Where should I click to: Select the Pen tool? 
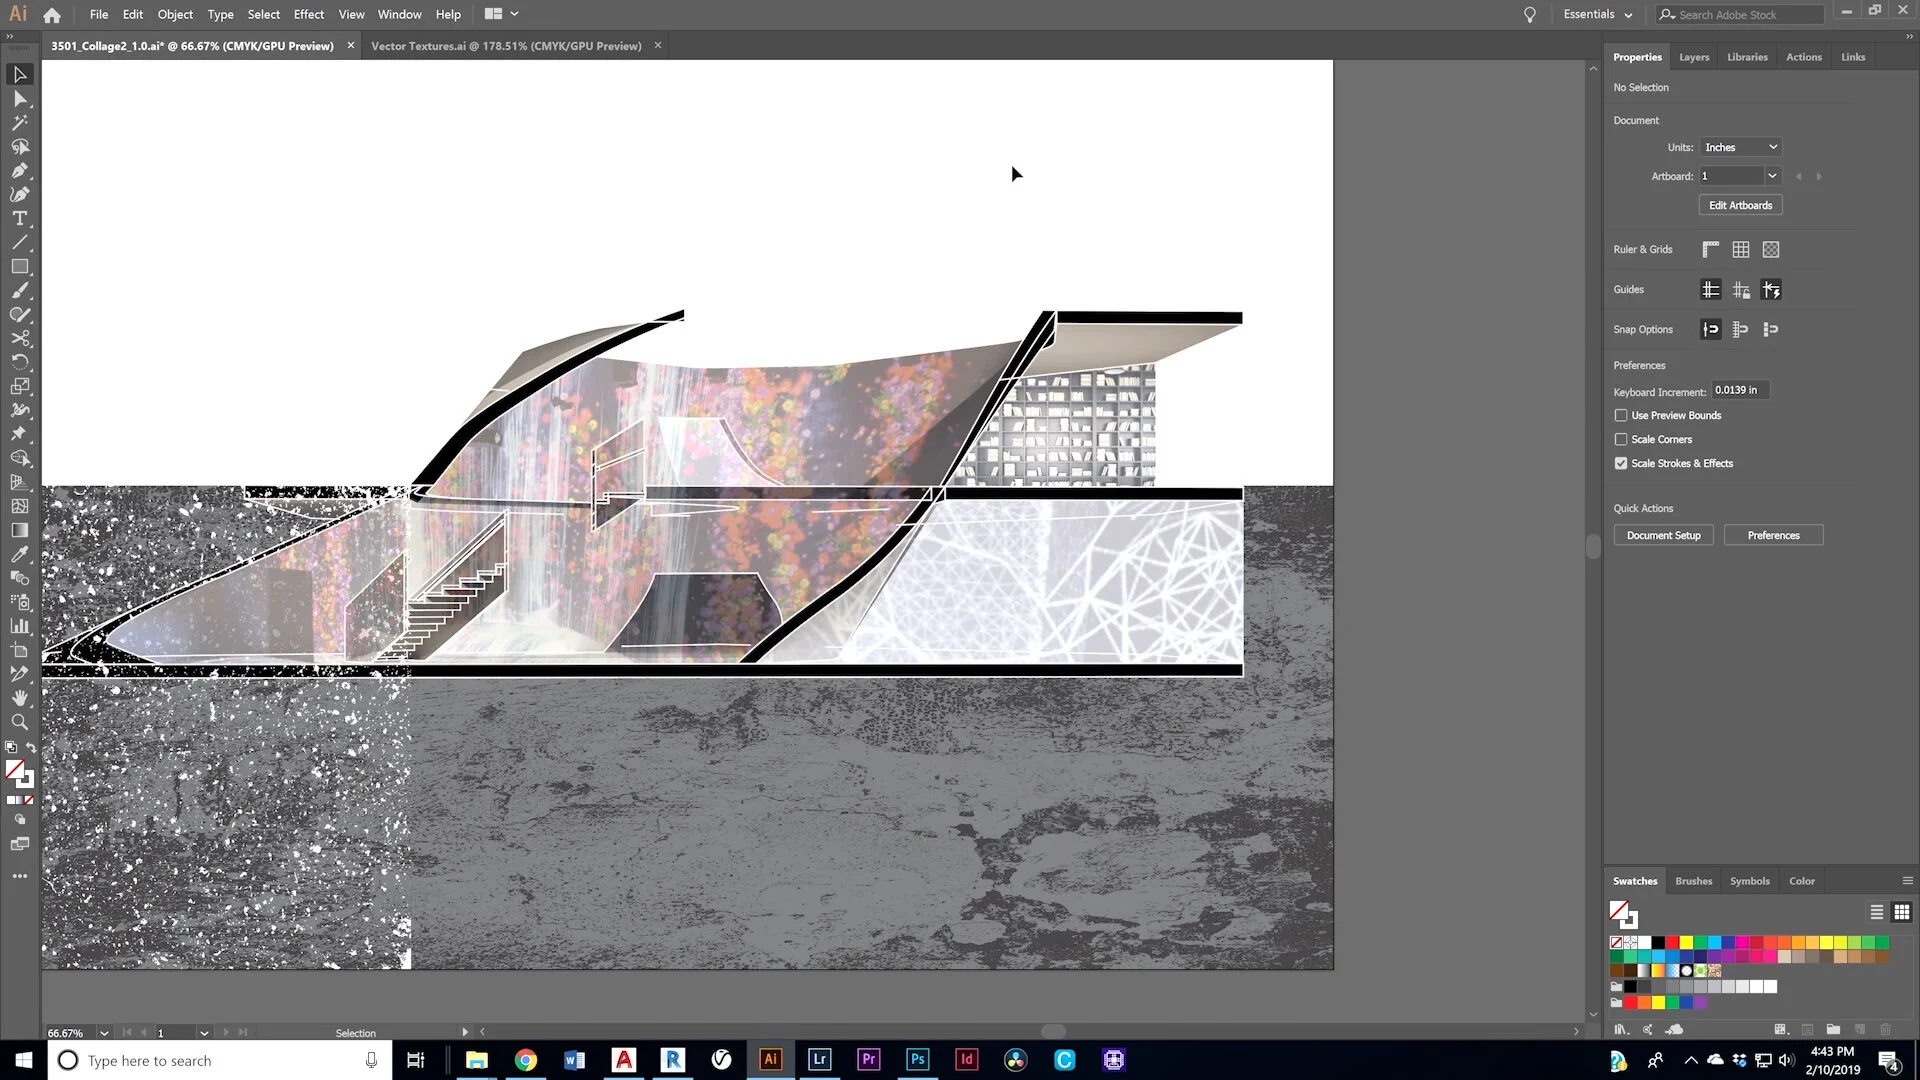click(20, 170)
